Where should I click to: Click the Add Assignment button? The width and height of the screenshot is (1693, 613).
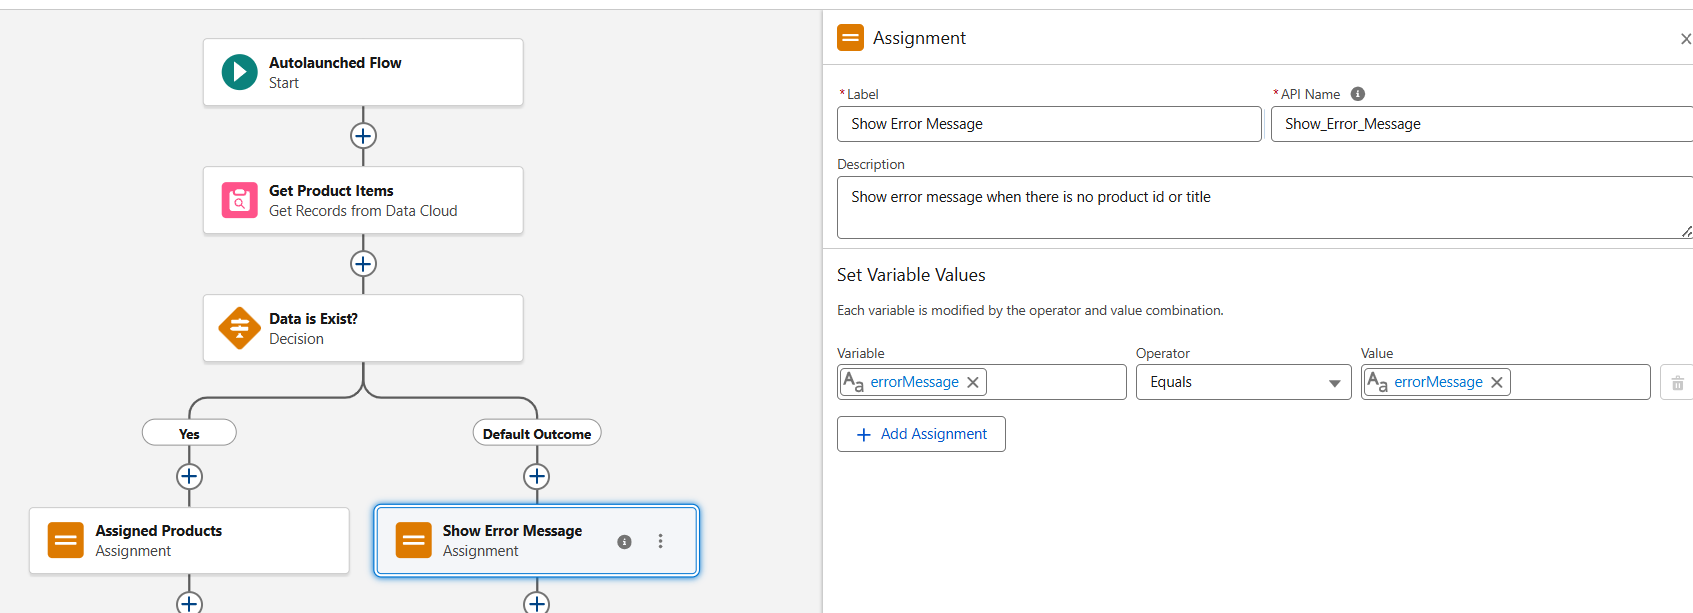click(921, 434)
